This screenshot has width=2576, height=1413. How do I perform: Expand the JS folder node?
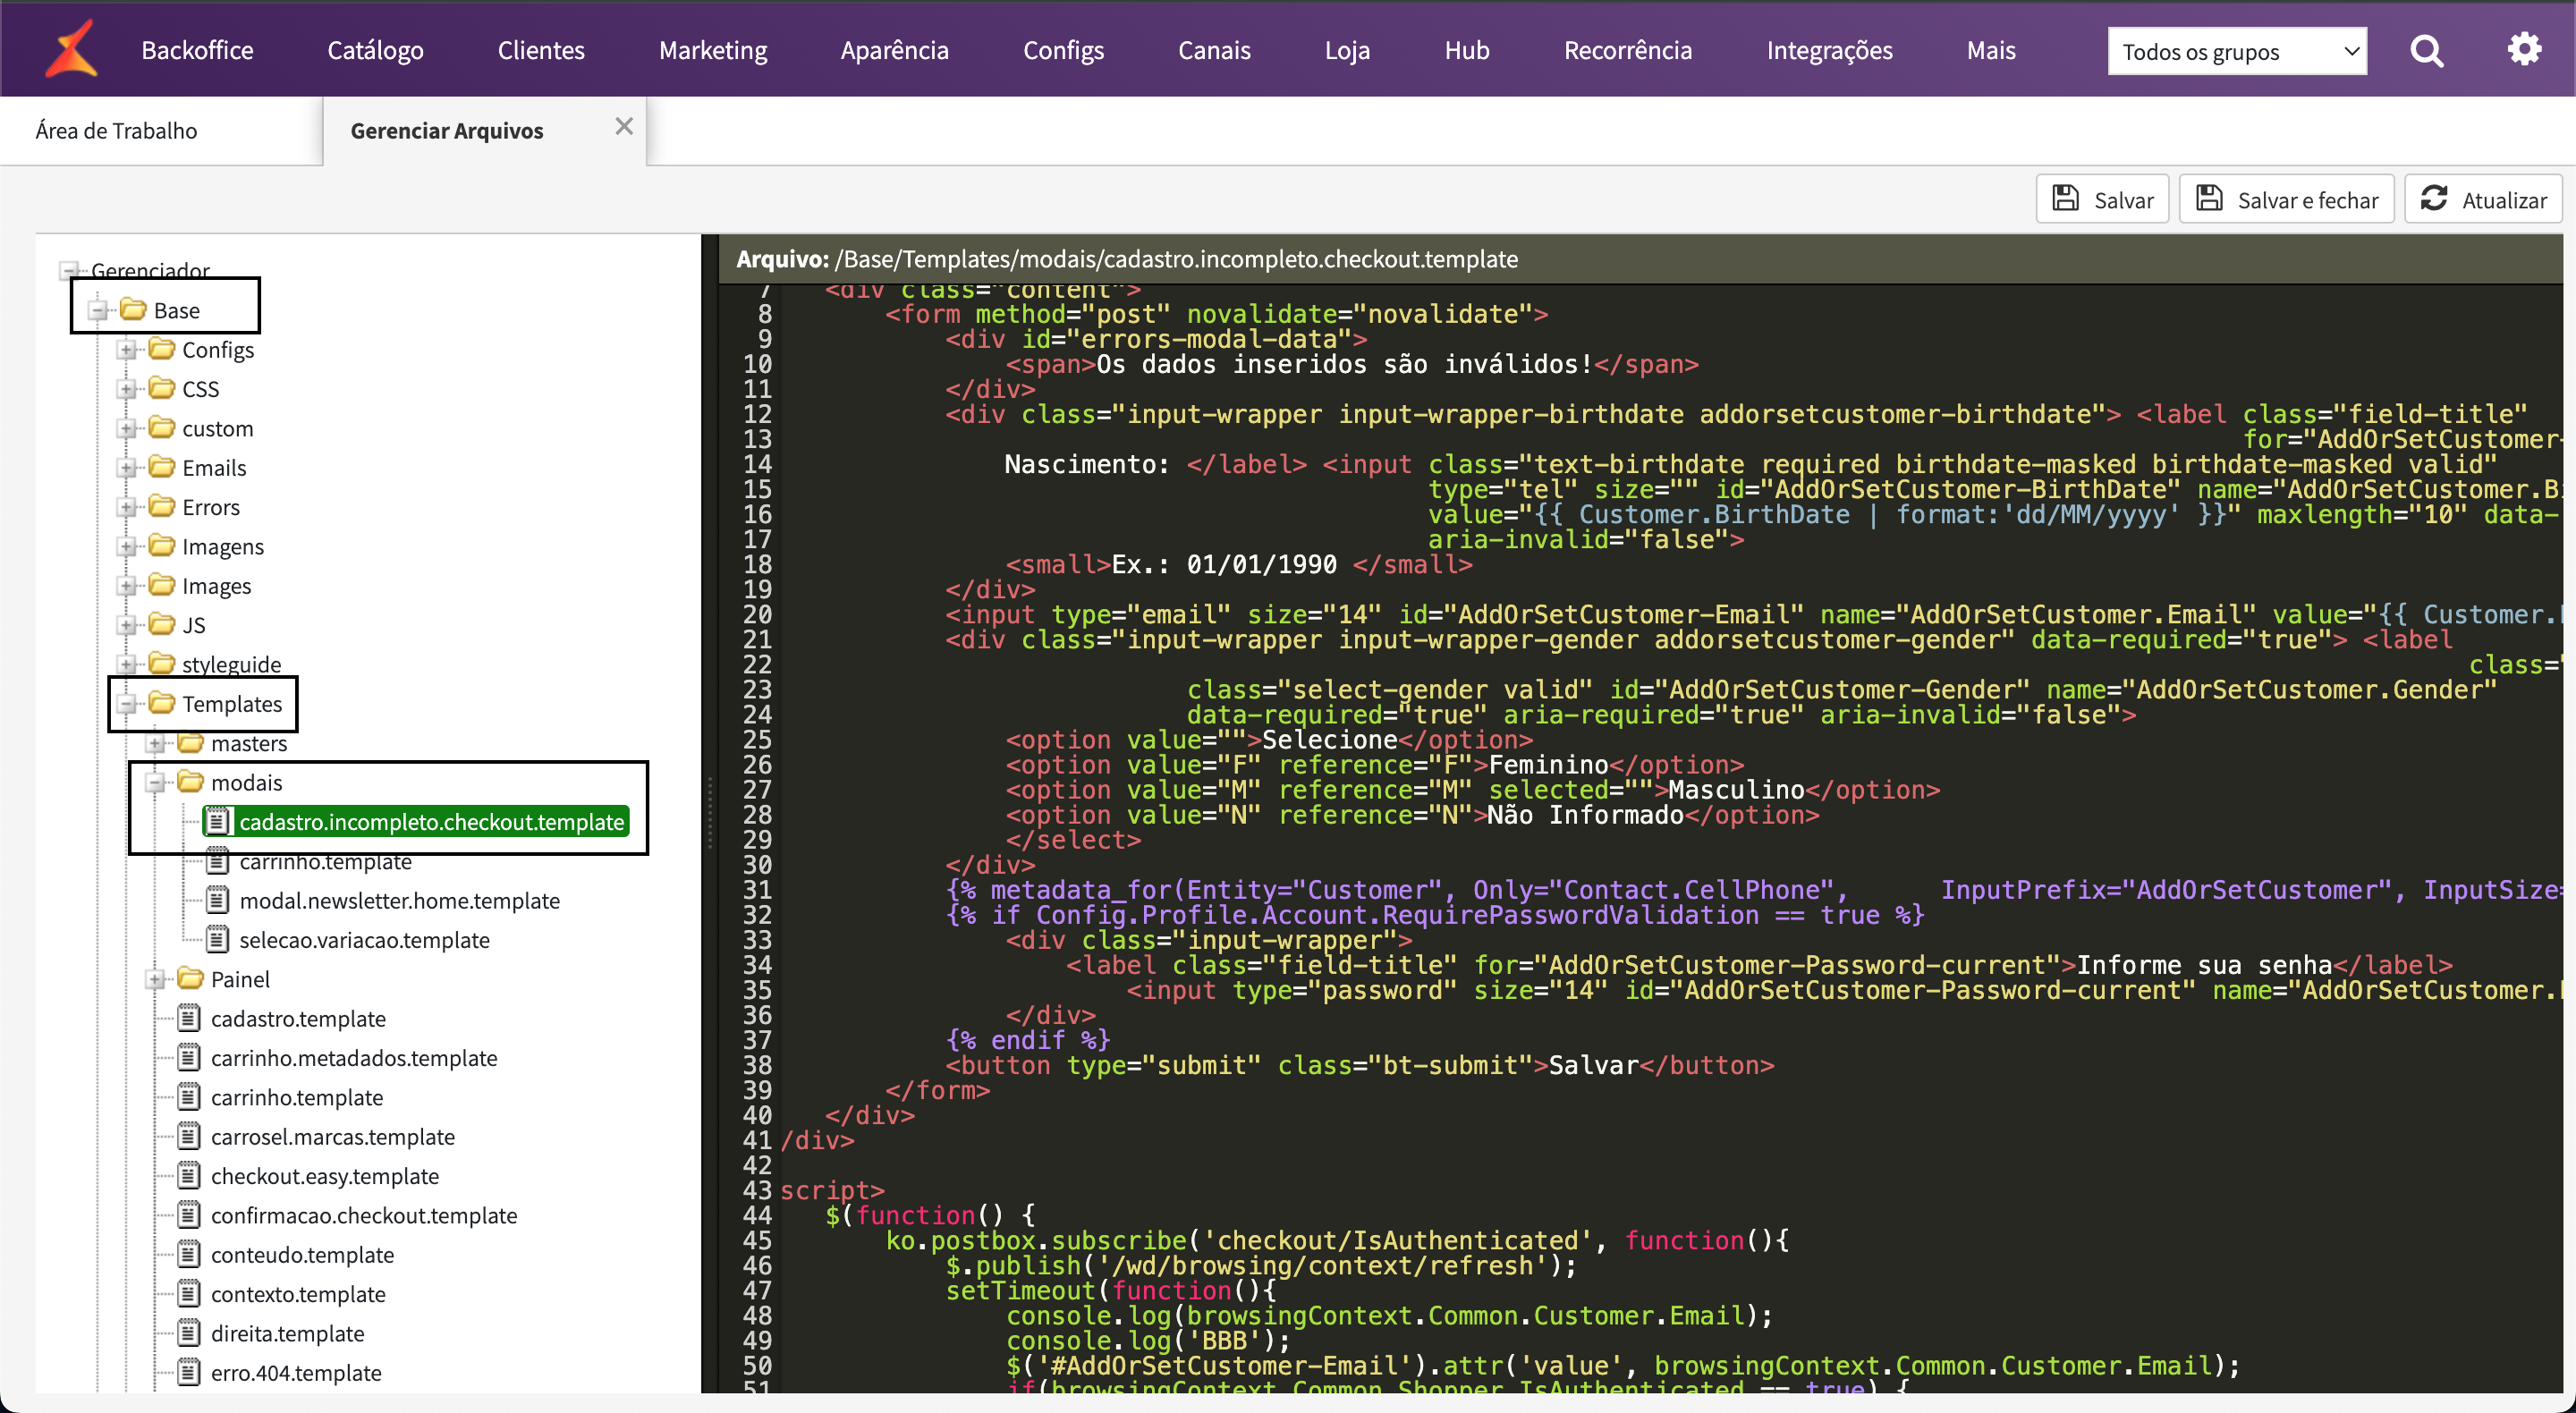(127, 625)
